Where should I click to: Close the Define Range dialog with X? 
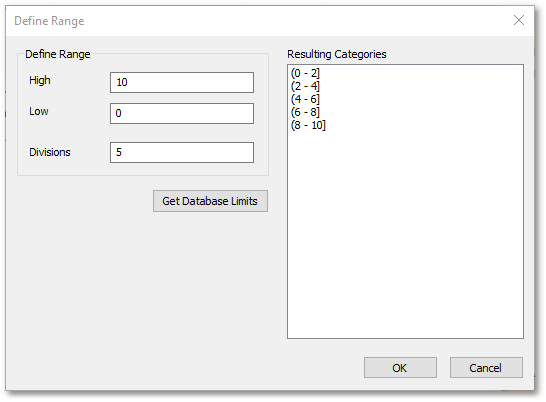coord(519,20)
